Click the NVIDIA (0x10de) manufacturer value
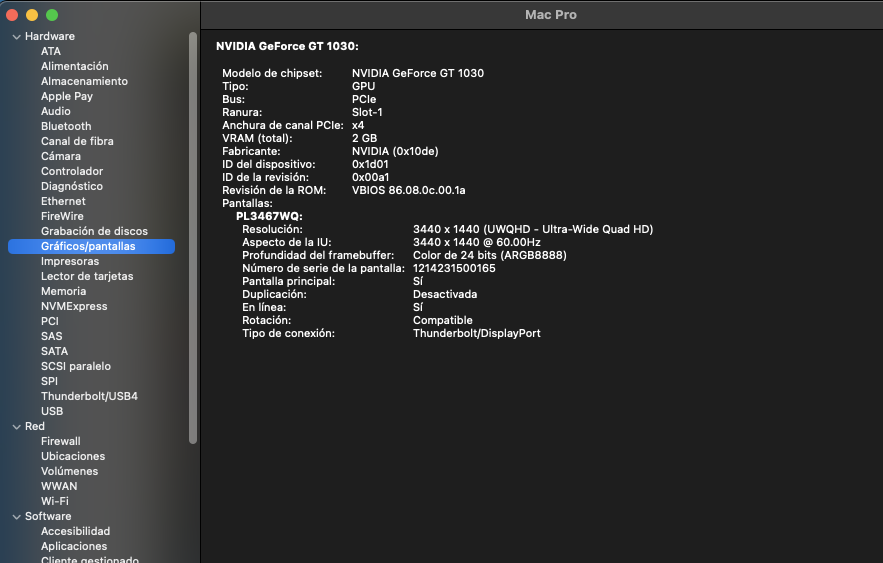The image size is (883, 563). (x=395, y=151)
